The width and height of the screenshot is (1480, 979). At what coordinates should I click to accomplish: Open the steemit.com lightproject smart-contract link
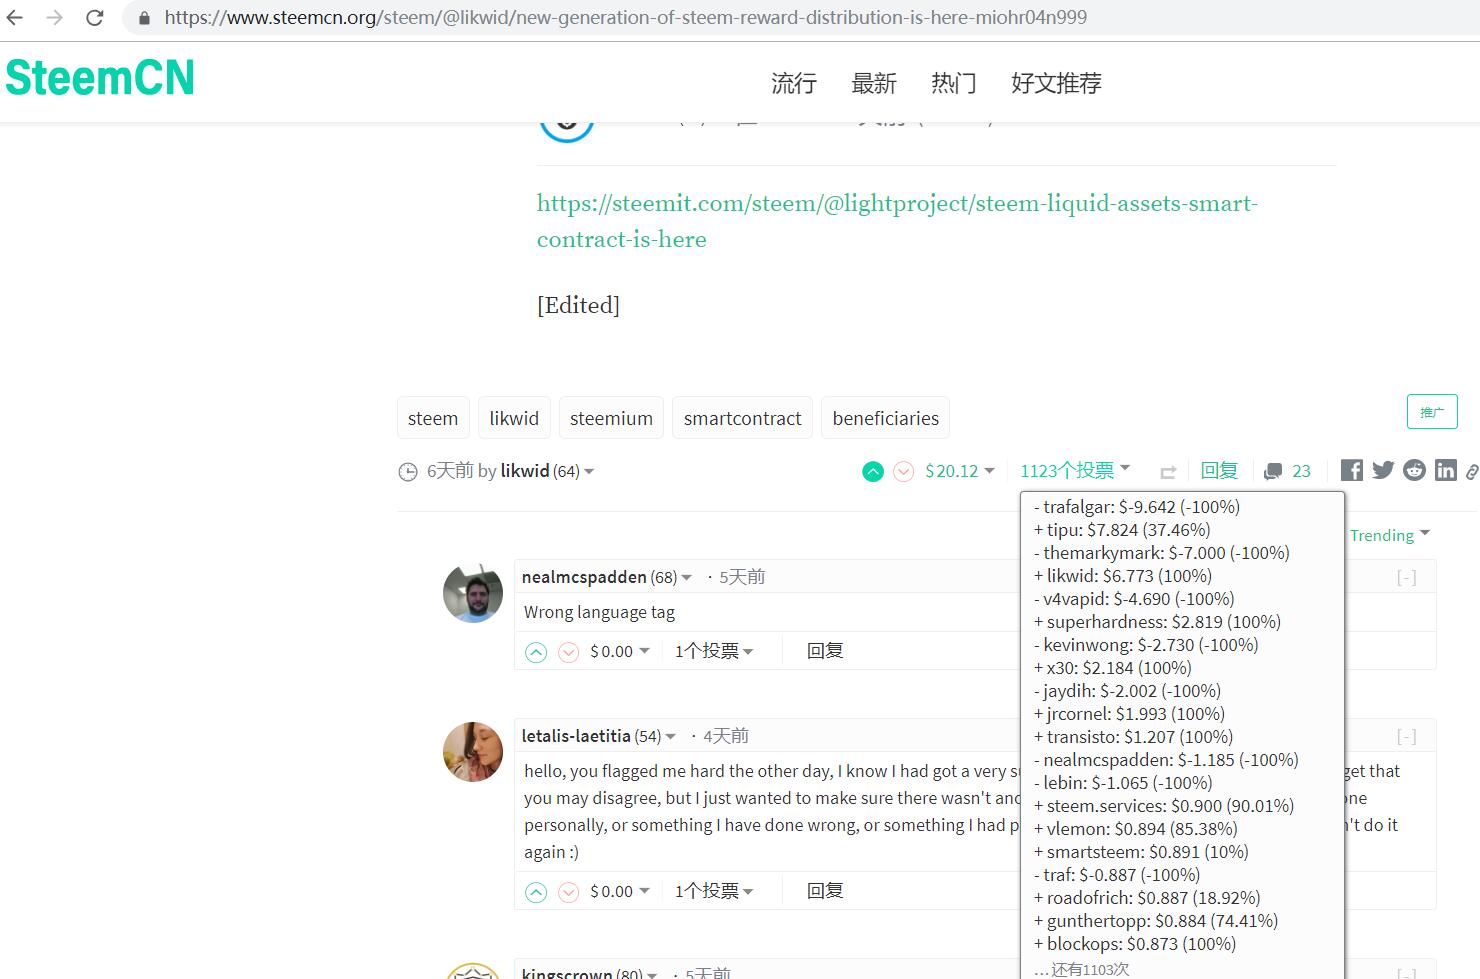897,221
